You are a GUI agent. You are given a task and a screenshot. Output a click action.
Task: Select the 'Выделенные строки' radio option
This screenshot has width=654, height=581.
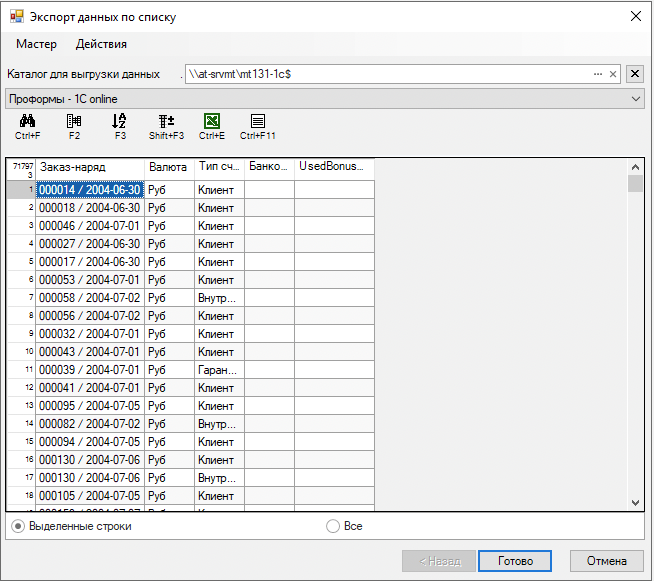point(17,526)
